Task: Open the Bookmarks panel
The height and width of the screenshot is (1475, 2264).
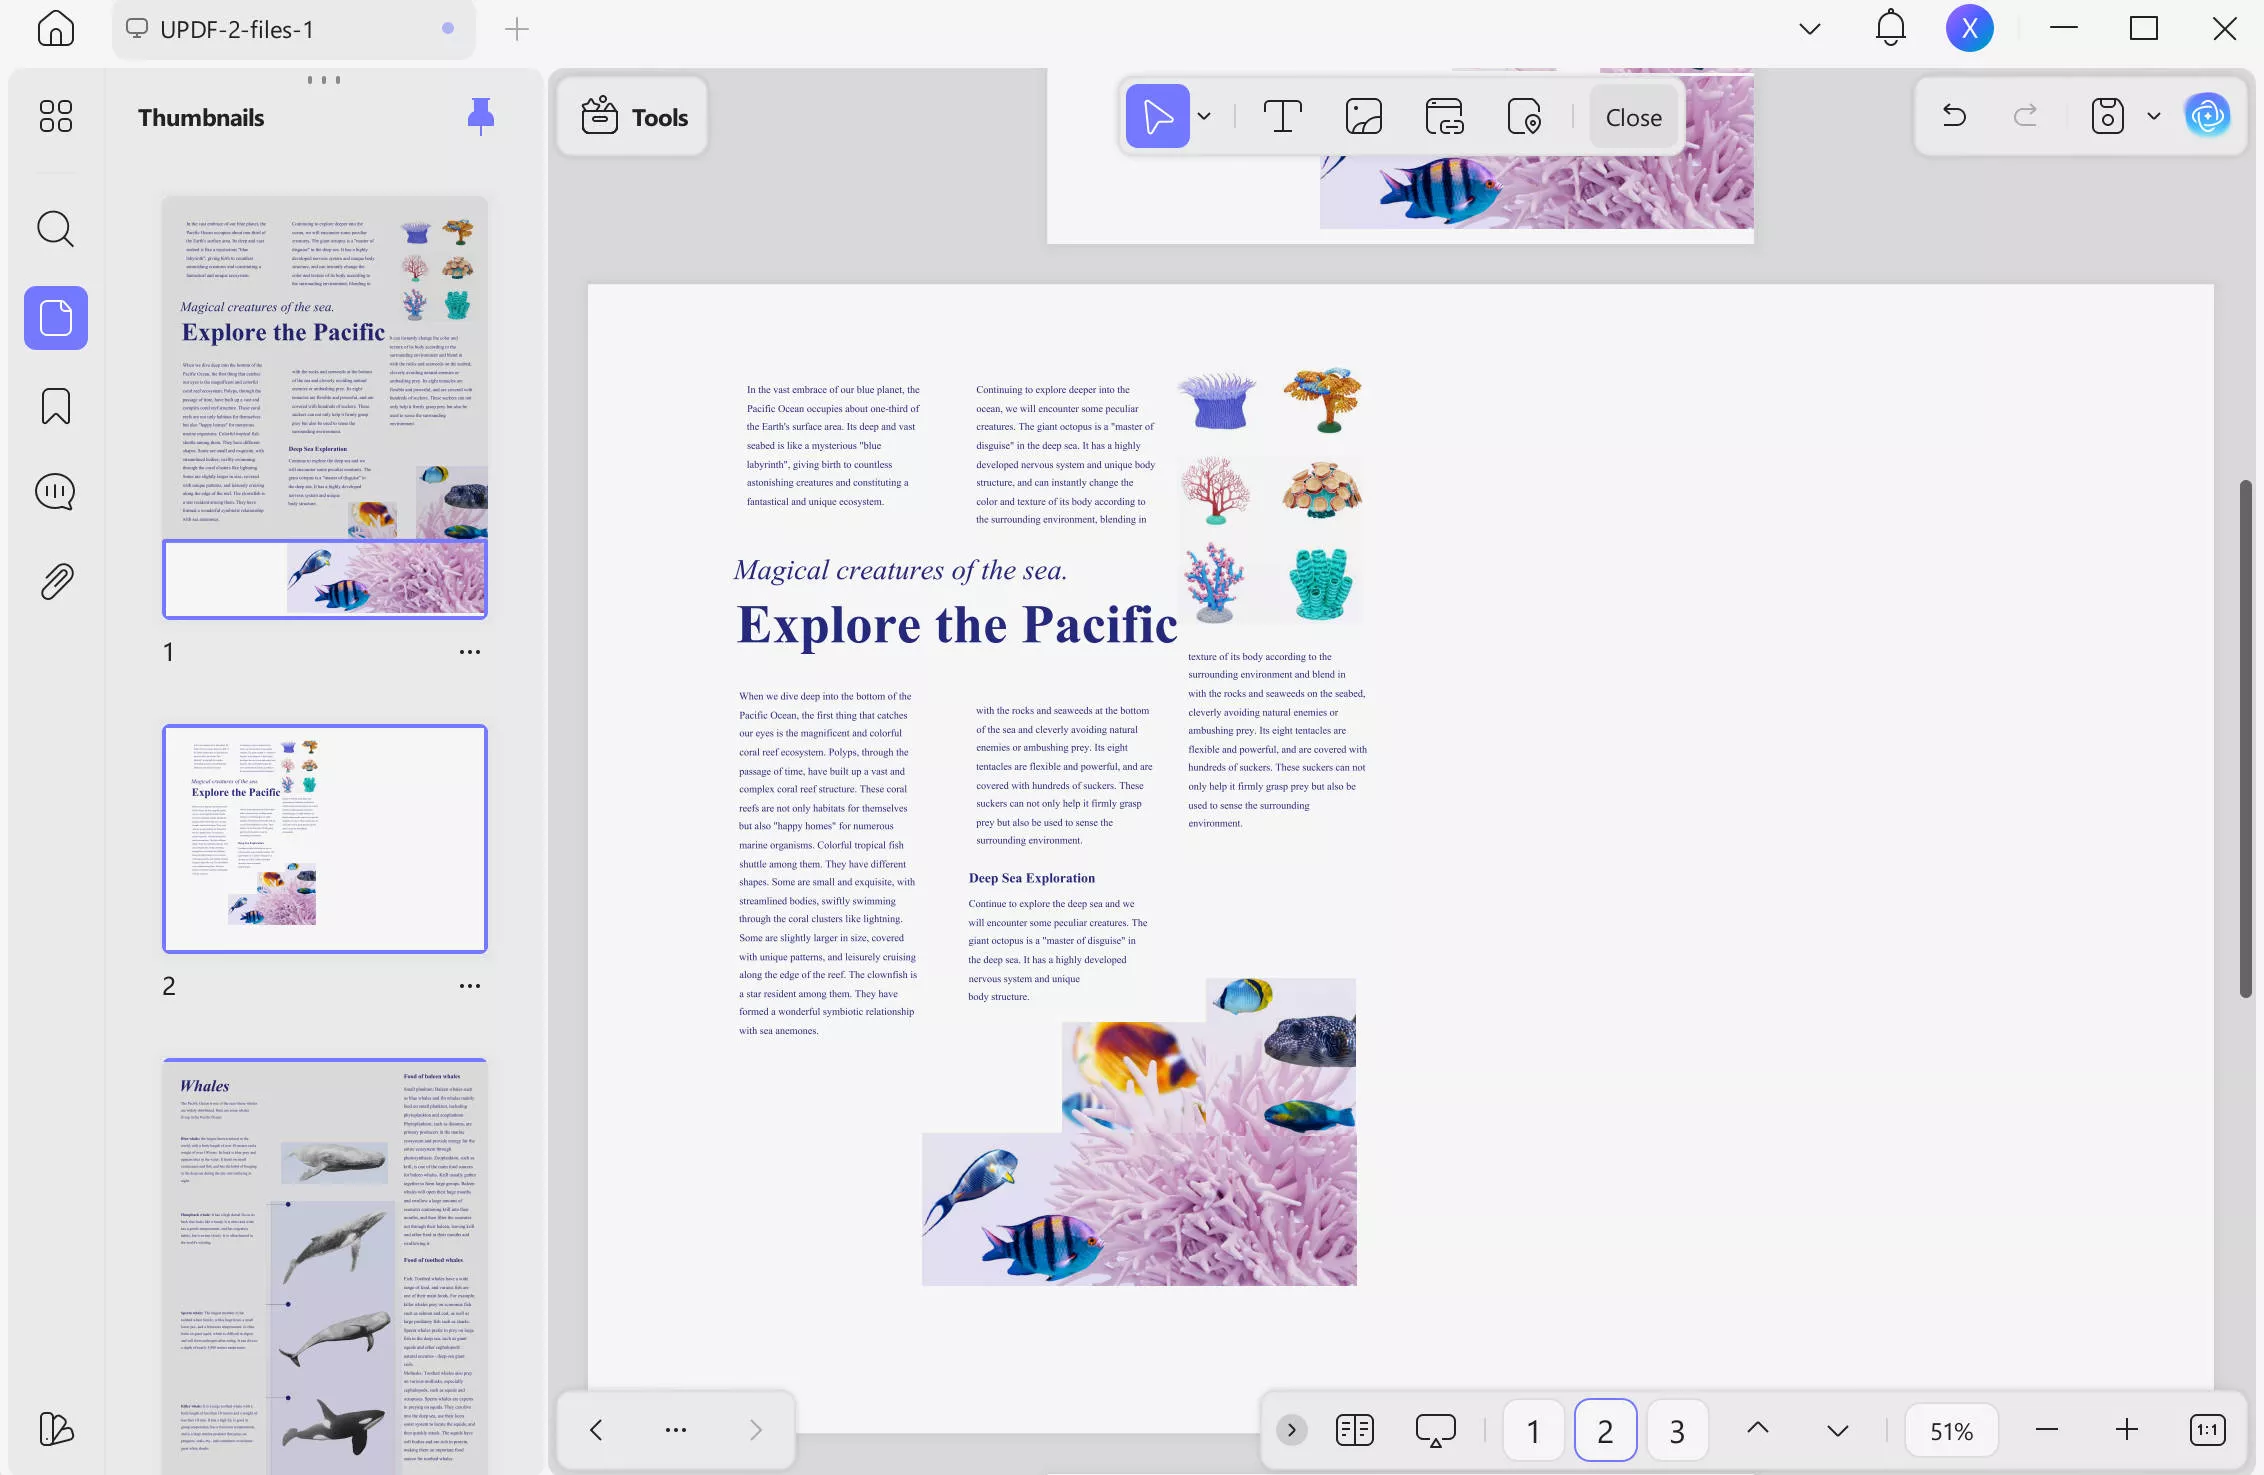Action: 55,406
